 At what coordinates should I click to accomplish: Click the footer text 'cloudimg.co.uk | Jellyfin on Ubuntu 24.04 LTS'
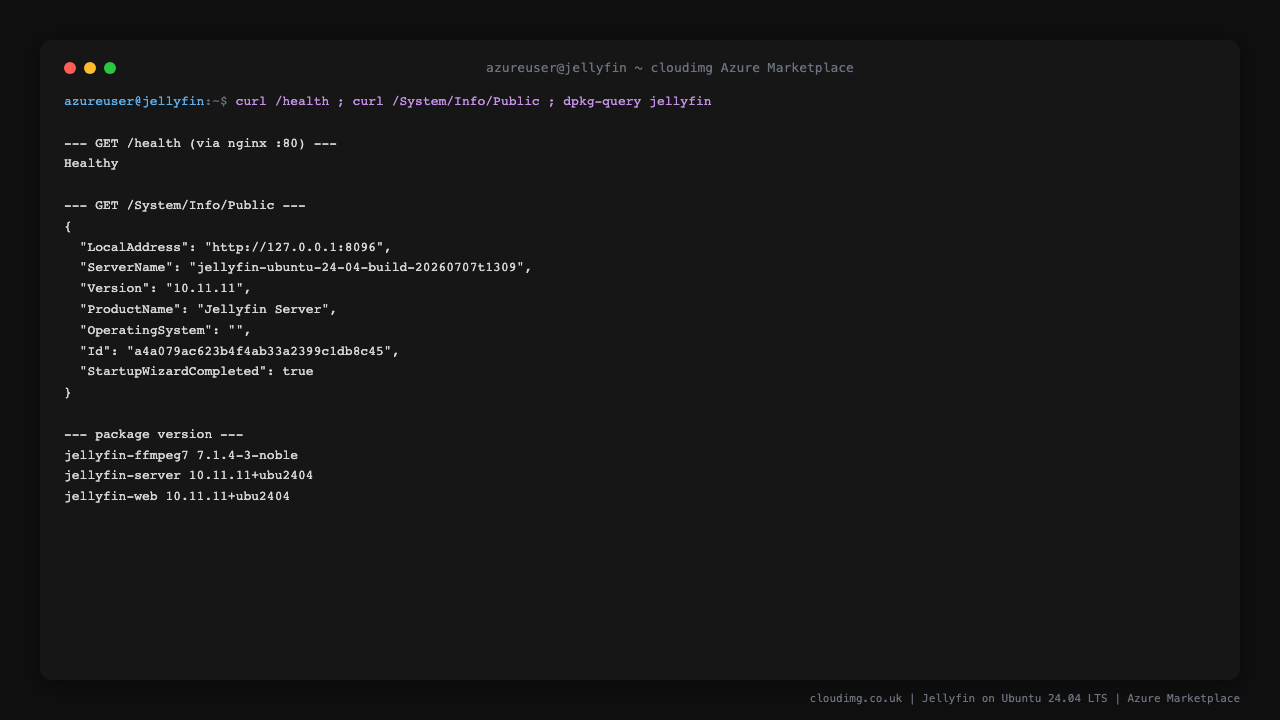tap(959, 699)
